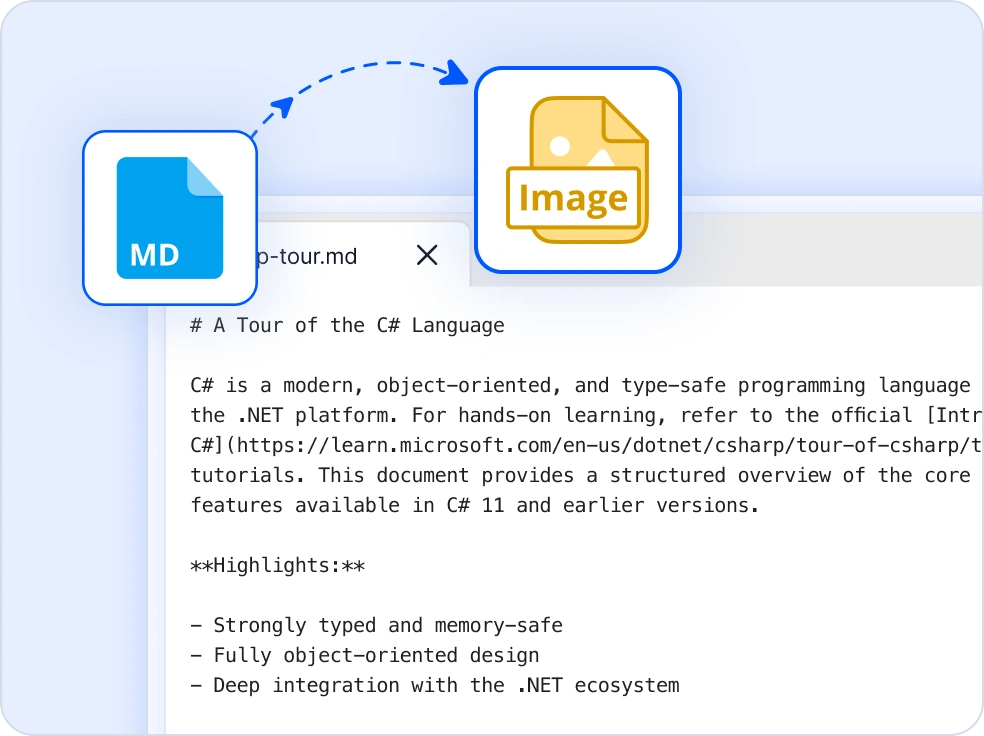Viewport: 984px width, 736px height.
Task: Click line starting 'tutorials. This document provides'
Action: click(x=580, y=475)
